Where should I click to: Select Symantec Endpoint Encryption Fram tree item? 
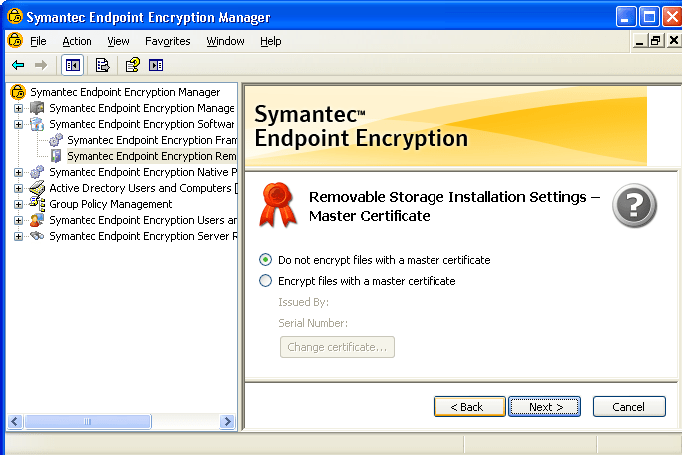click(x=152, y=140)
